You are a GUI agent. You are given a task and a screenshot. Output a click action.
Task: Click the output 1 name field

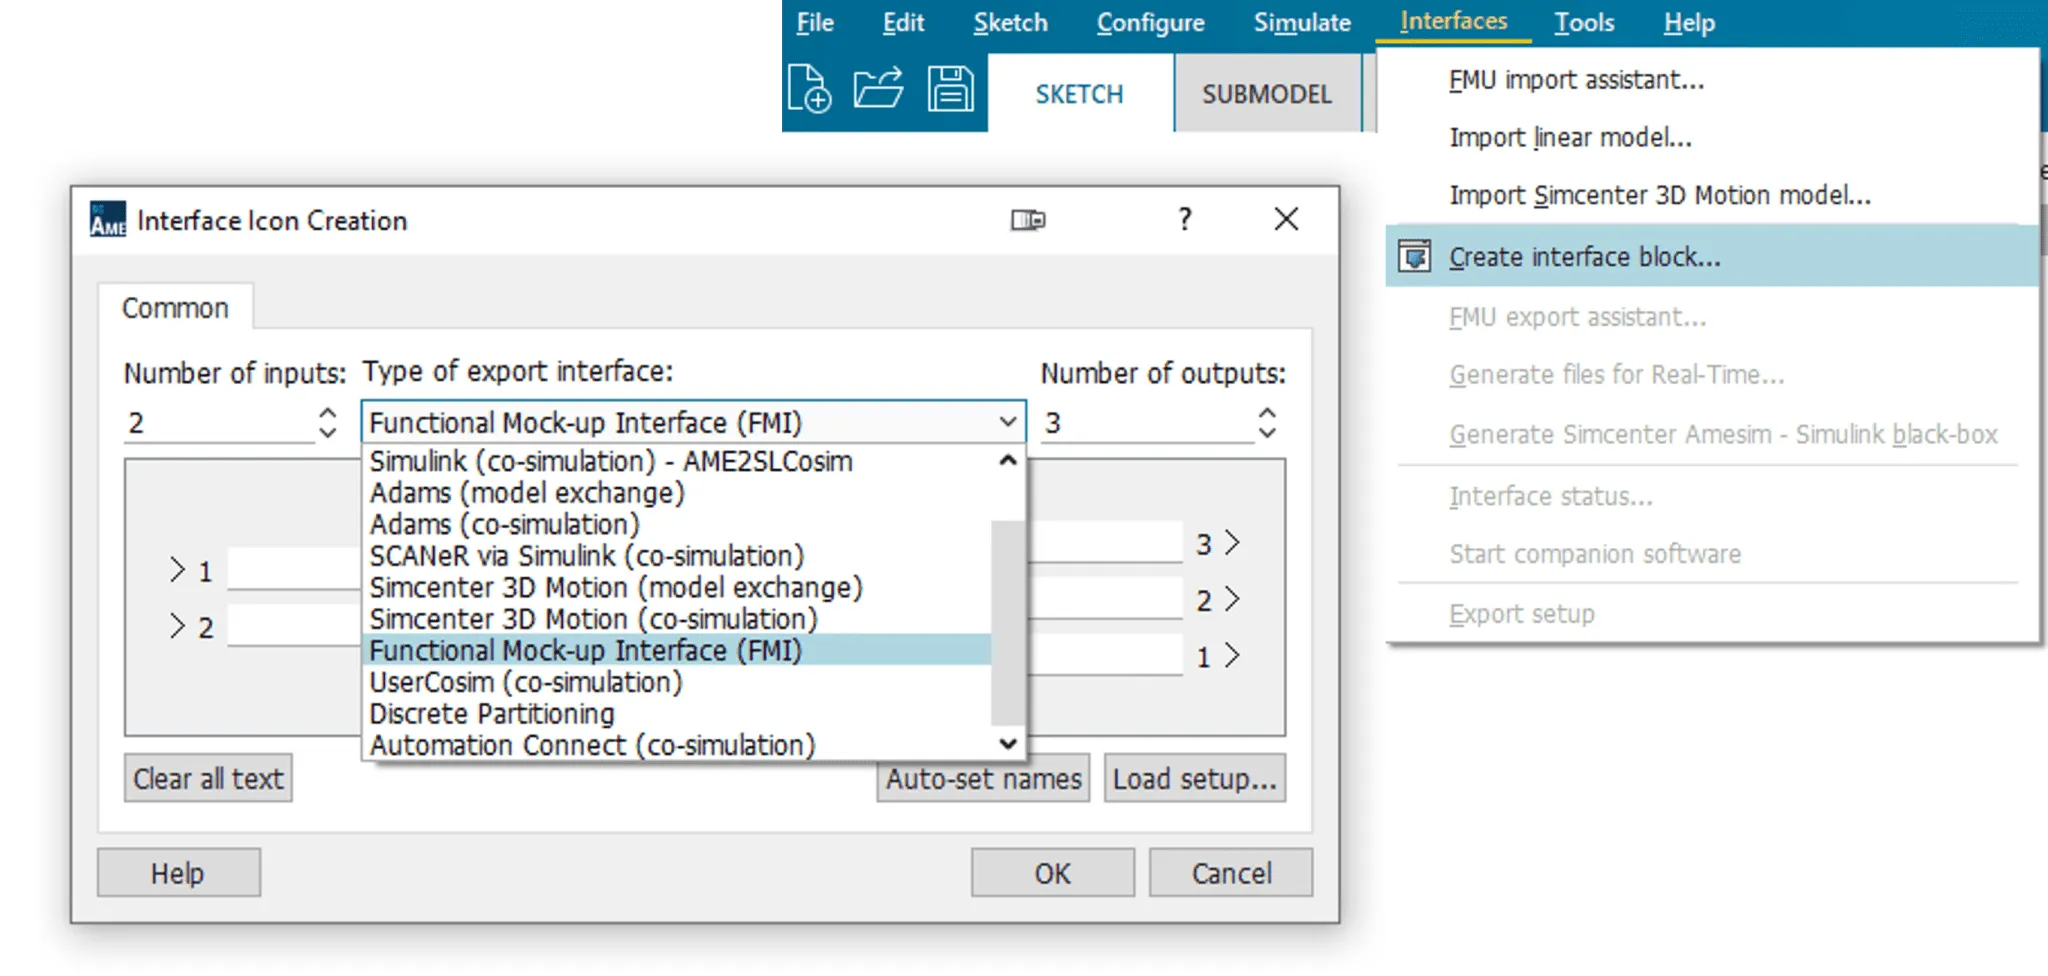click(x=1106, y=655)
